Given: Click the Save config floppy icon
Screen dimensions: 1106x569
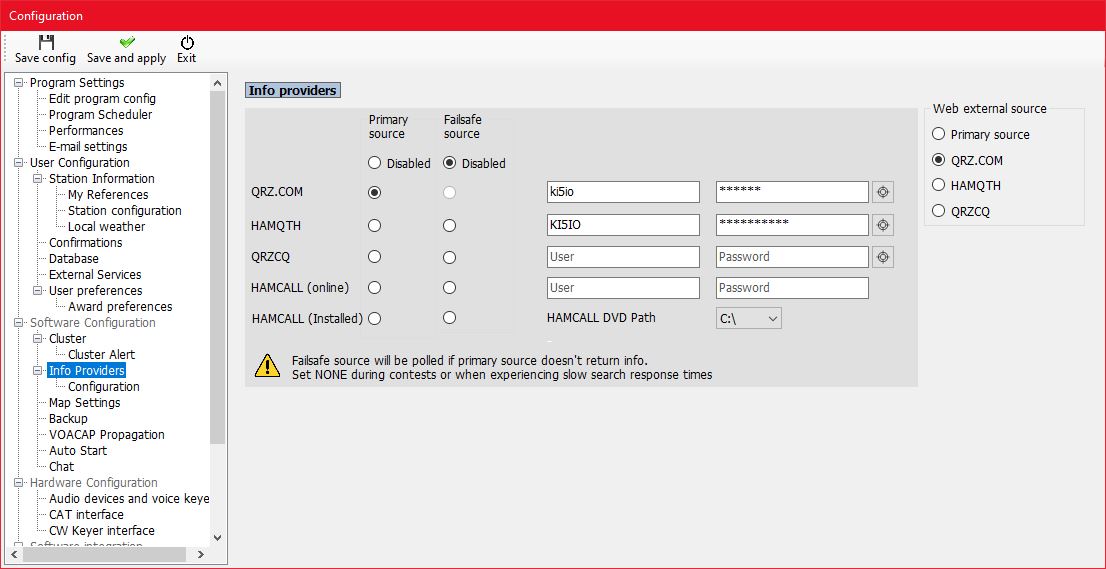Looking at the screenshot, I should tap(46, 42).
